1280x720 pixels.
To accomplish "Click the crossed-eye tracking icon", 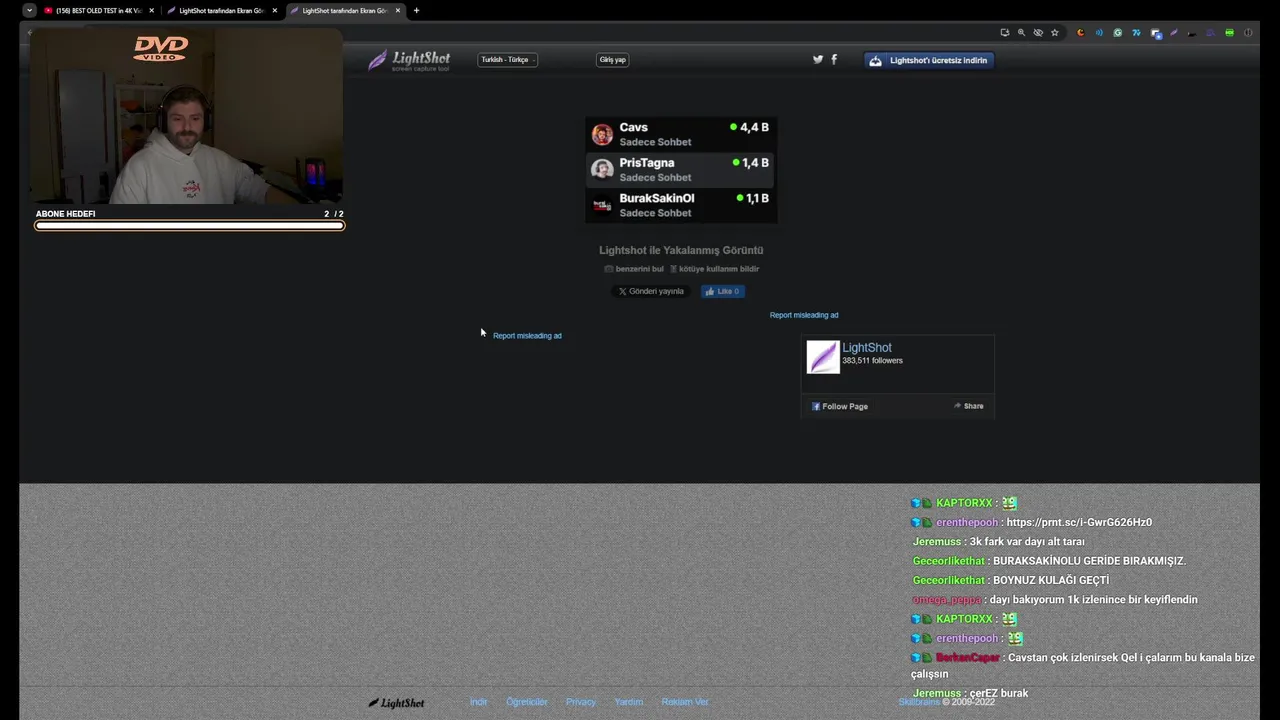I will 1038,33.
